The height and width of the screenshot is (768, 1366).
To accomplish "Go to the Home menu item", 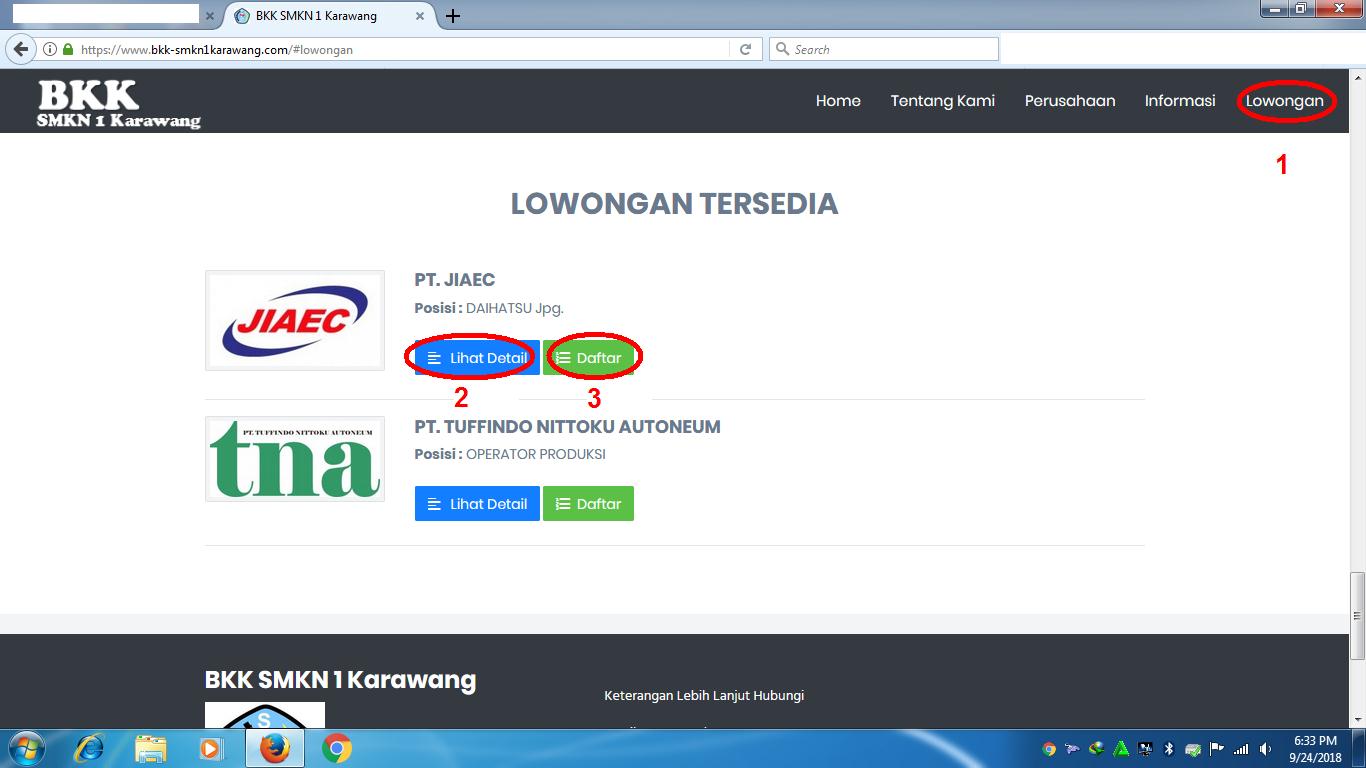I will [838, 101].
